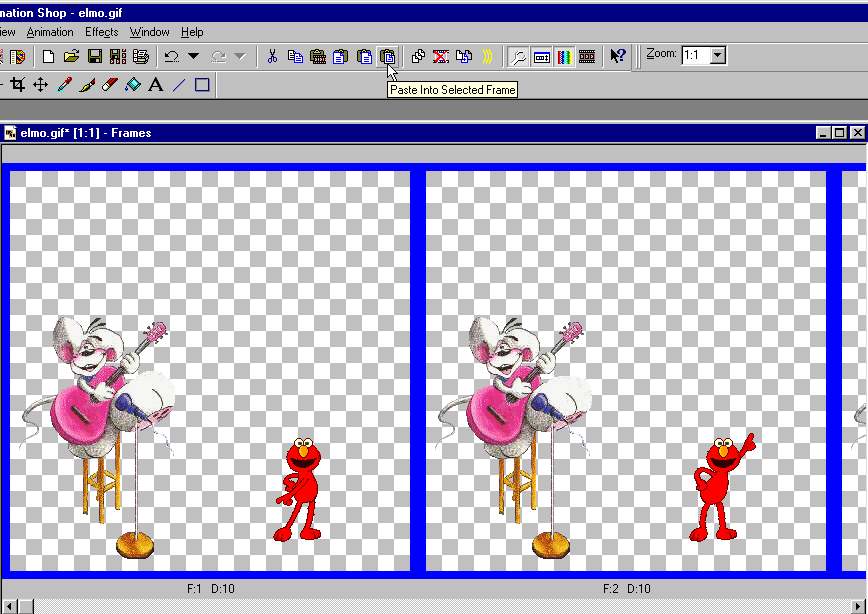Open the grayed Redo history dropdown arrow
The image size is (868, 614).
[x=240, y=56]
